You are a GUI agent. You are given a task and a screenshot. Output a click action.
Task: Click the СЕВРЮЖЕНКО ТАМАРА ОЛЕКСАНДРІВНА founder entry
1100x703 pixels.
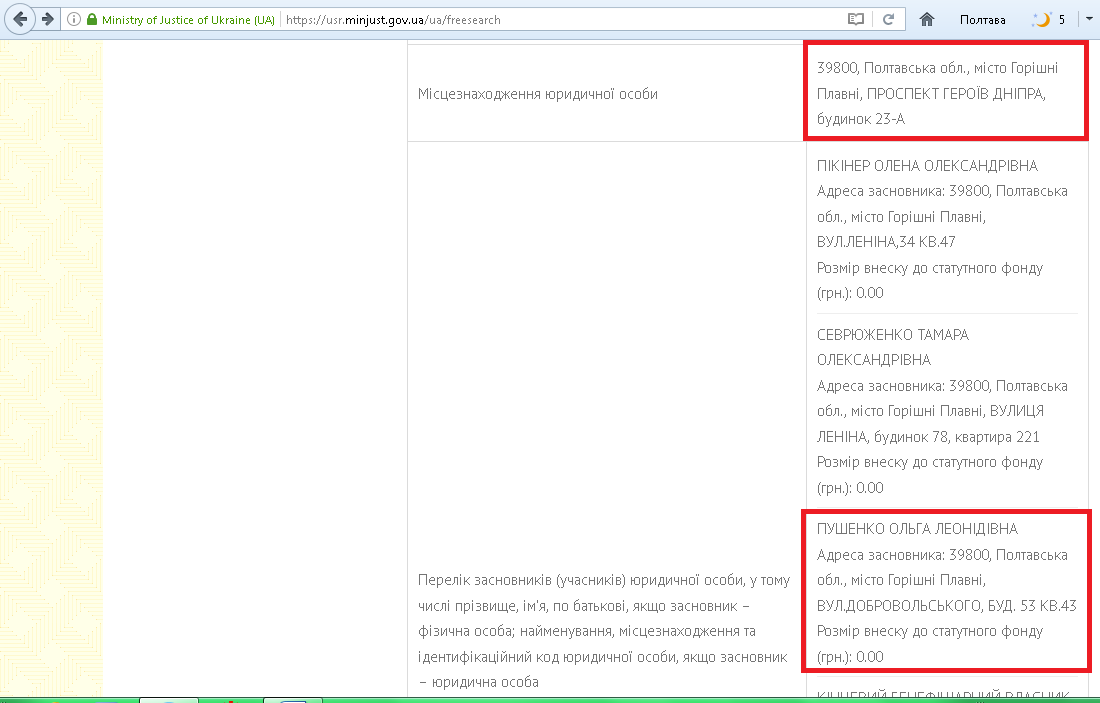pos(892,347)
